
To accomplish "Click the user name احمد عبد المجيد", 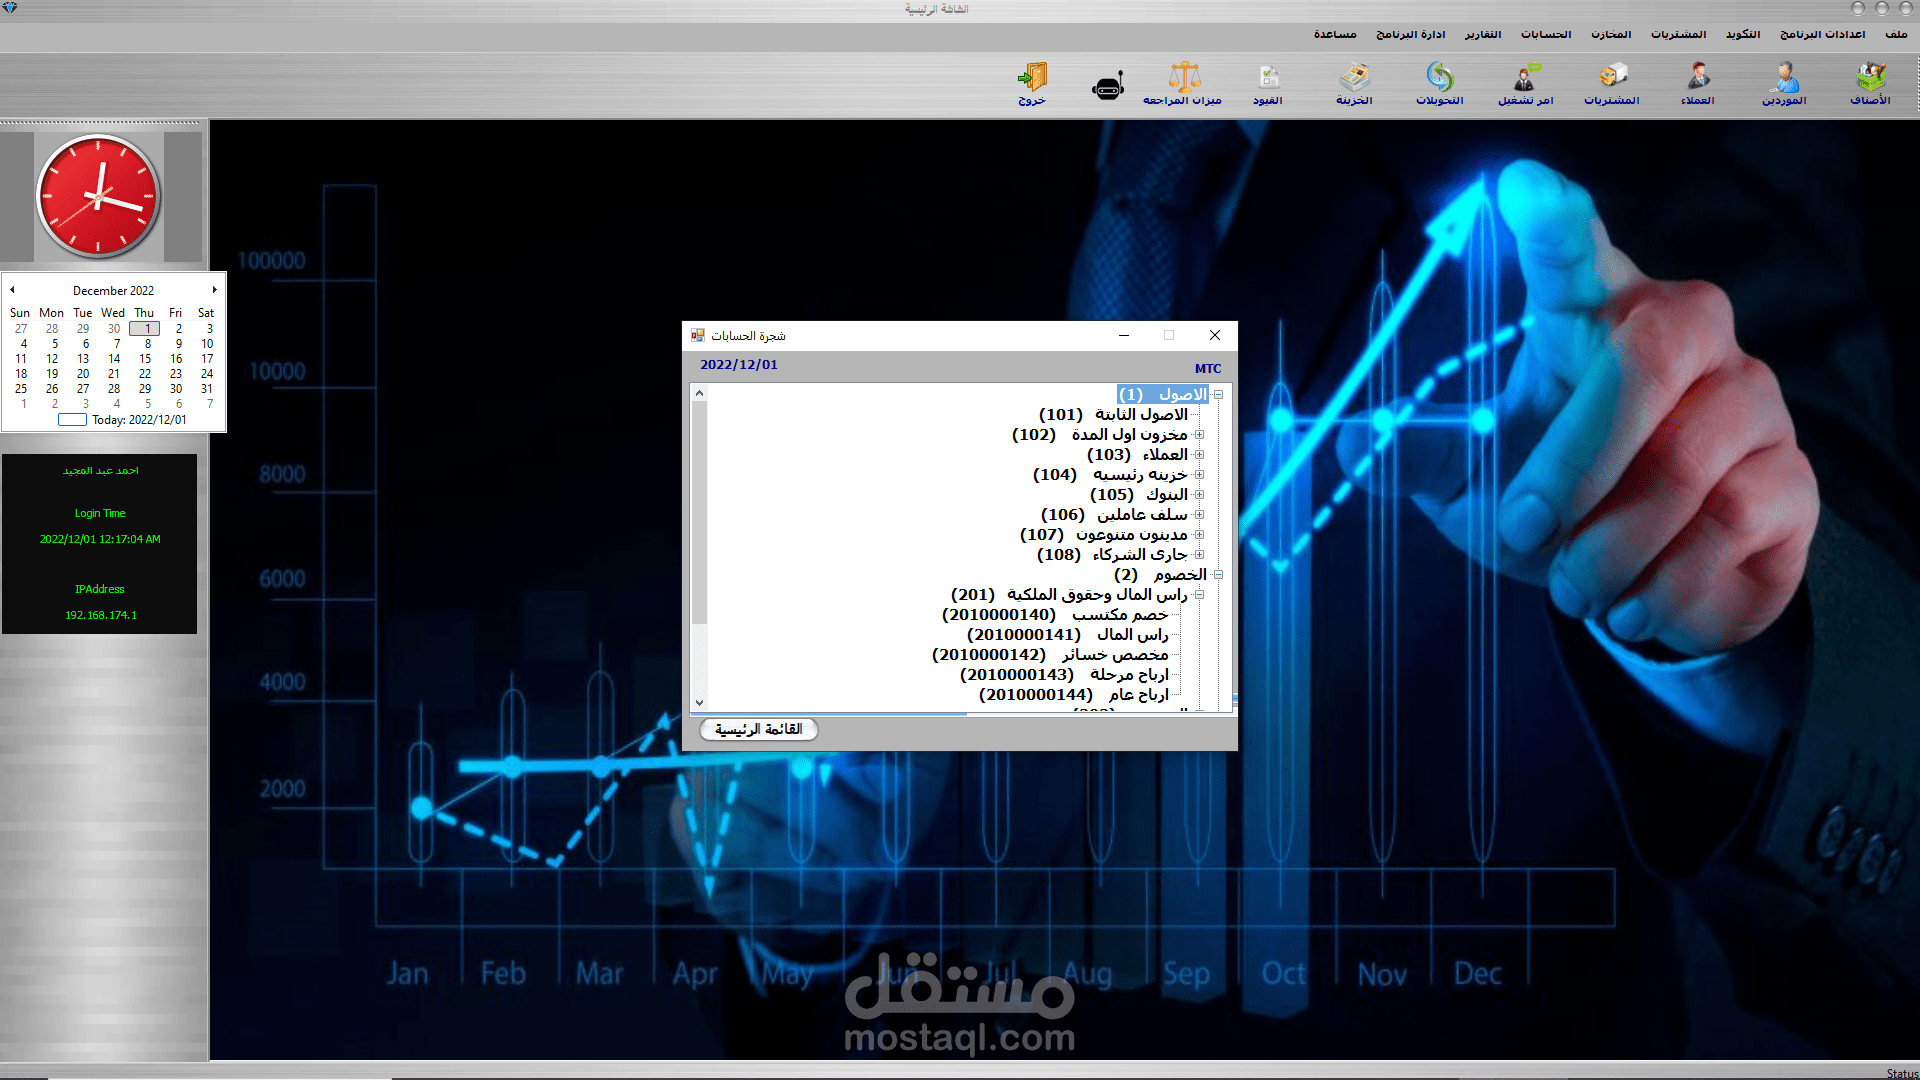I will 100,470.
